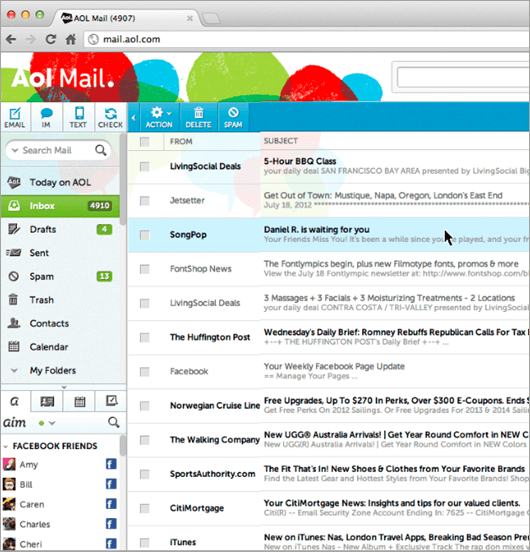The image size is (530, 552).
Task: Click the top search box in banner
Action: [x=463, y=77]
